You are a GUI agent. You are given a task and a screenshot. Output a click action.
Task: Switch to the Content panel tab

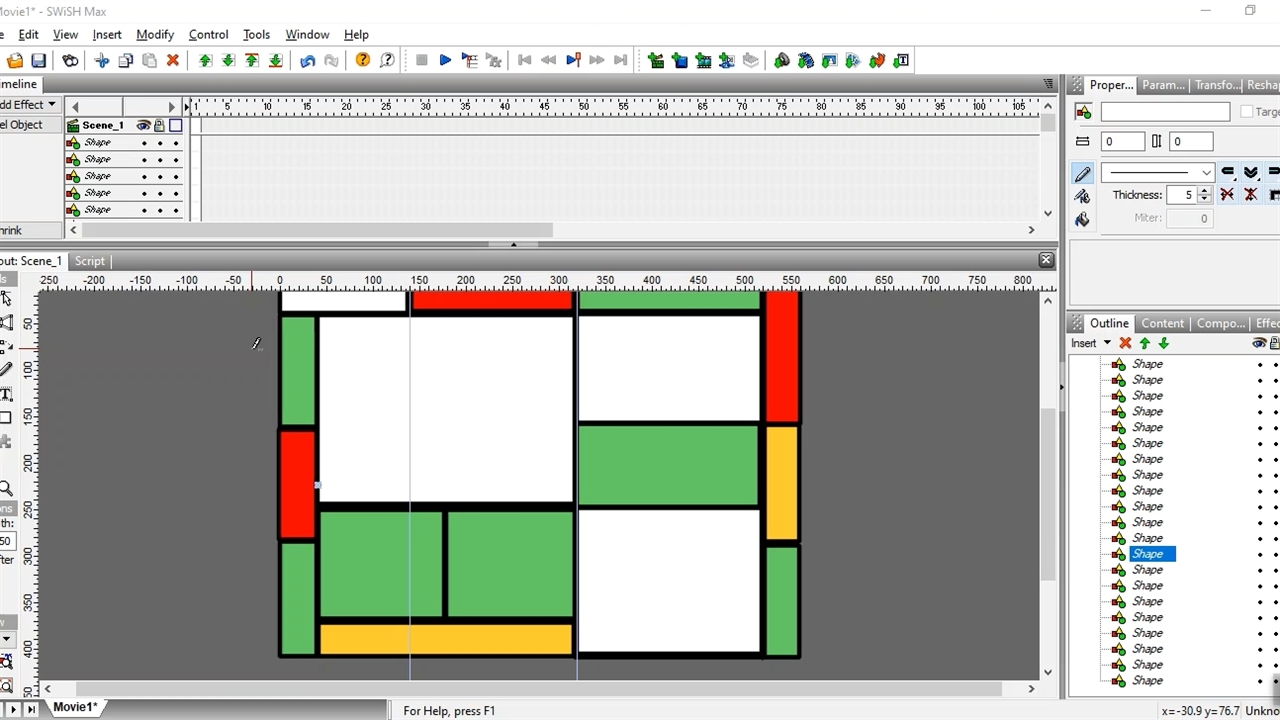[x=1162, y=323]
